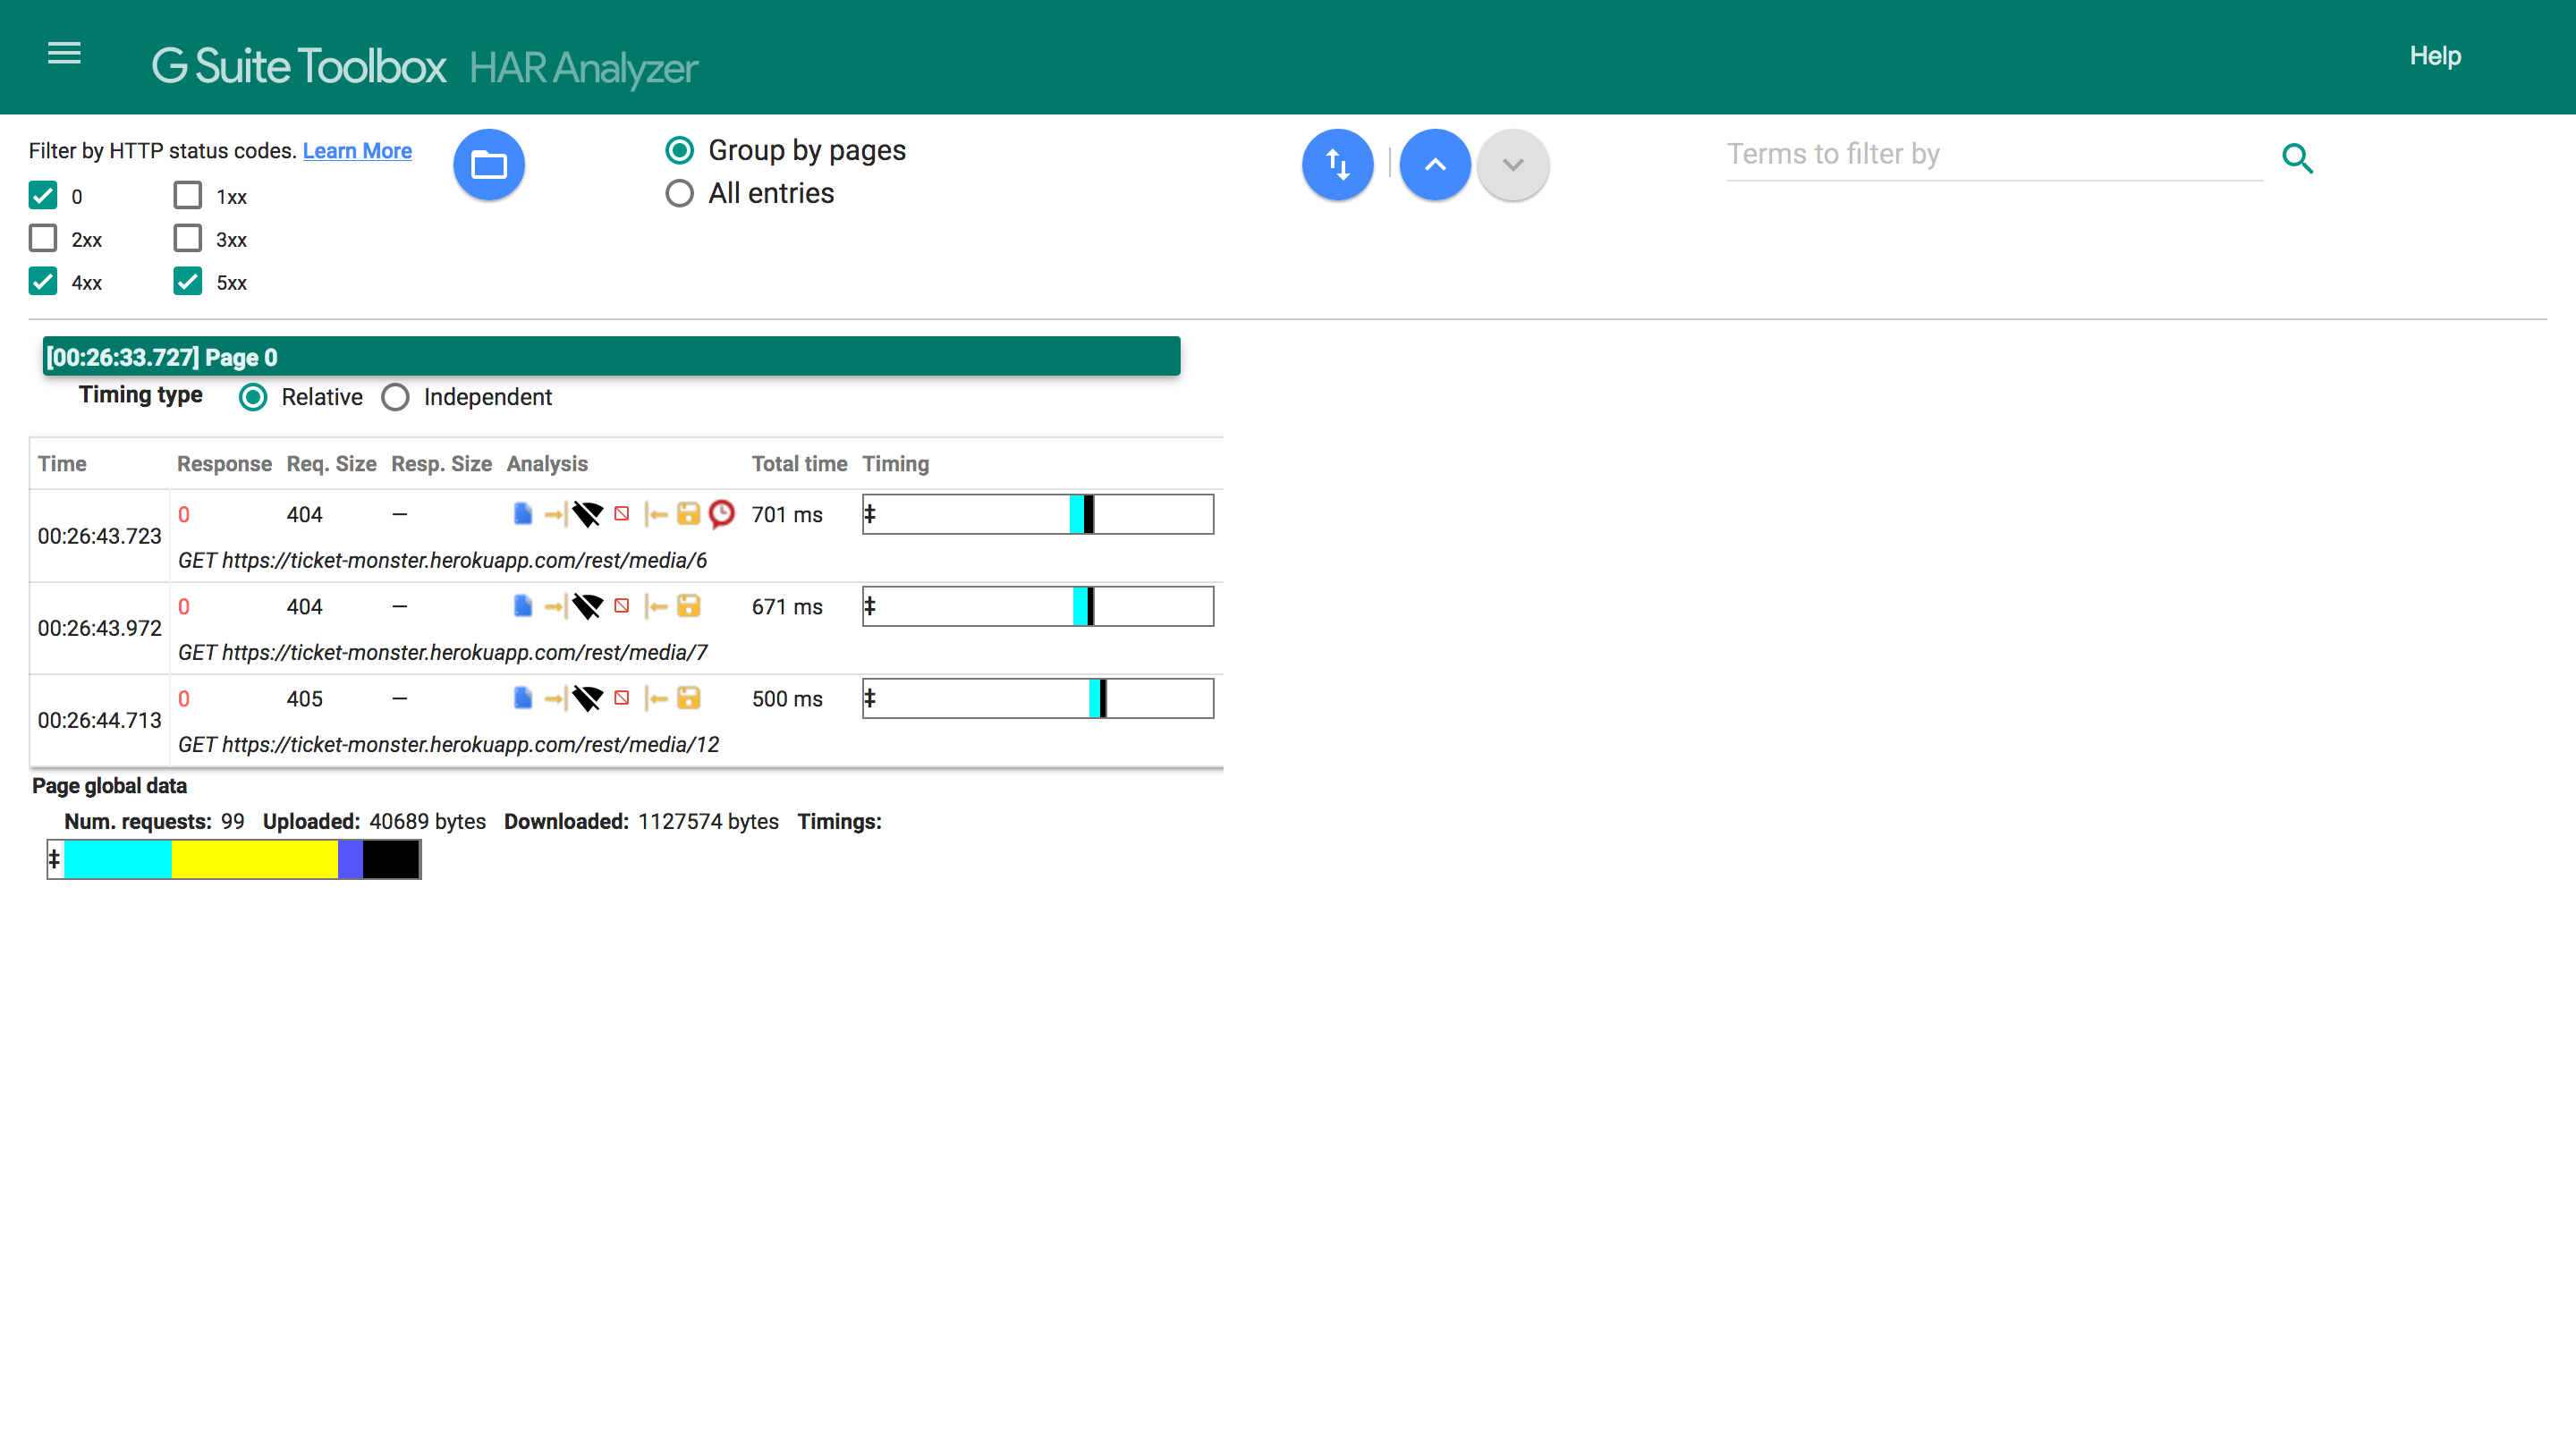Enable the 2xx status code filter
The height and width of the screenshot is (1438, 2576).
[x=43, y=239]
